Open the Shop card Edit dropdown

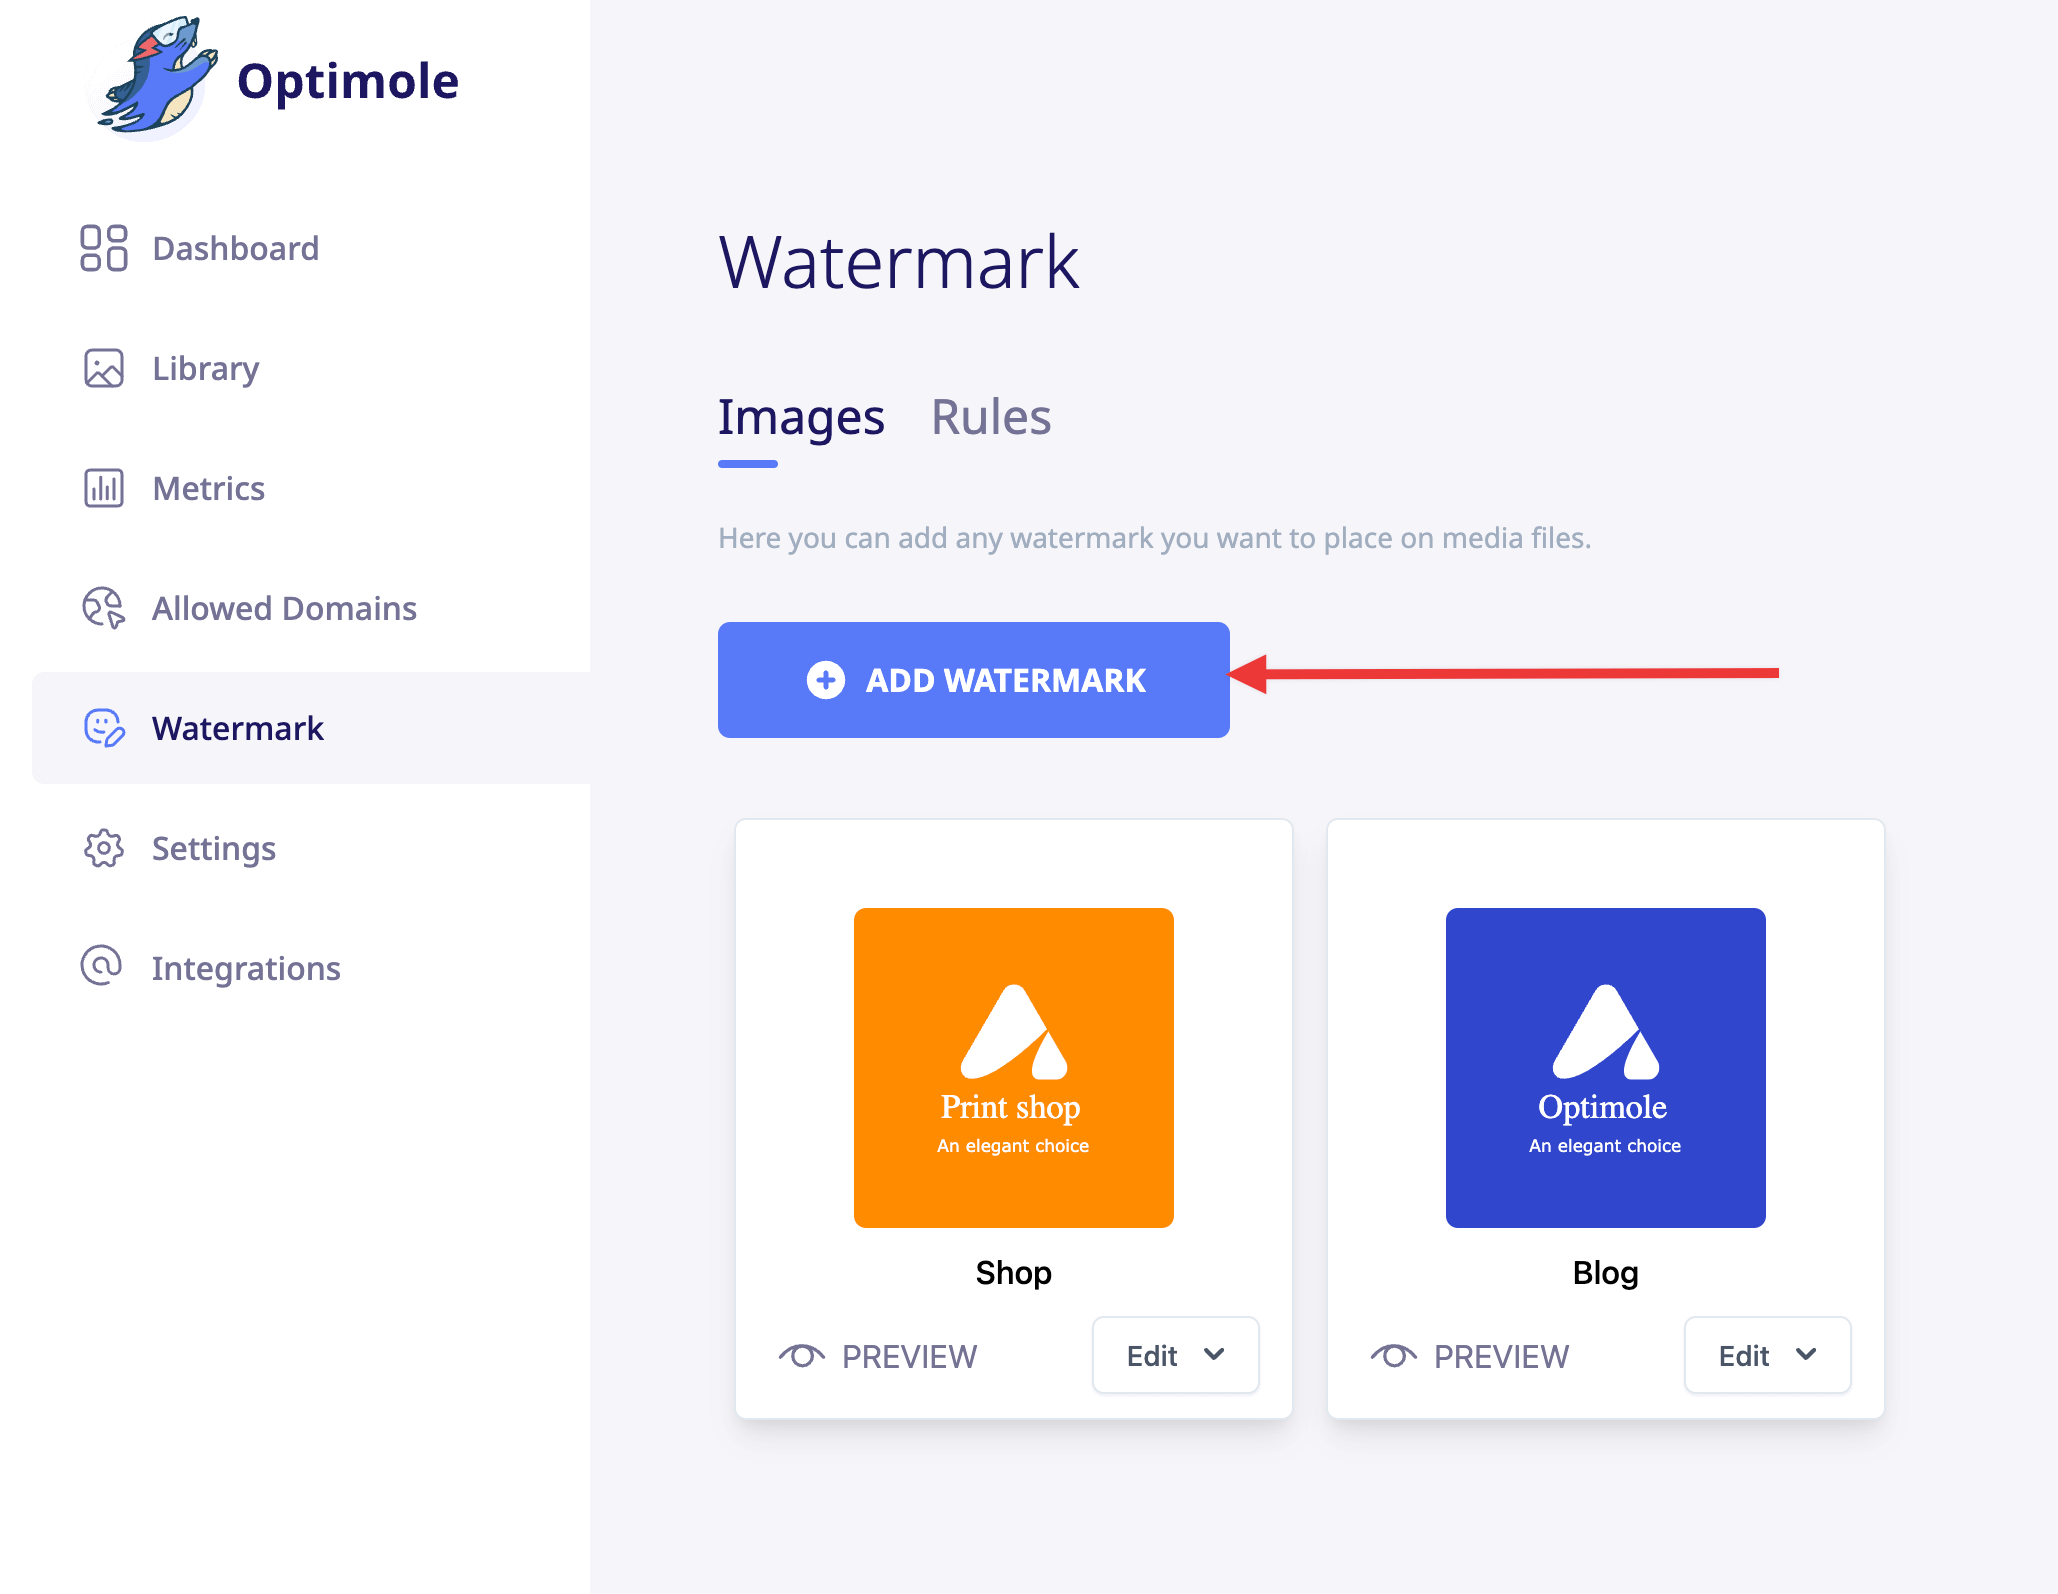pyautogui.click(x=1175, y=1355)
